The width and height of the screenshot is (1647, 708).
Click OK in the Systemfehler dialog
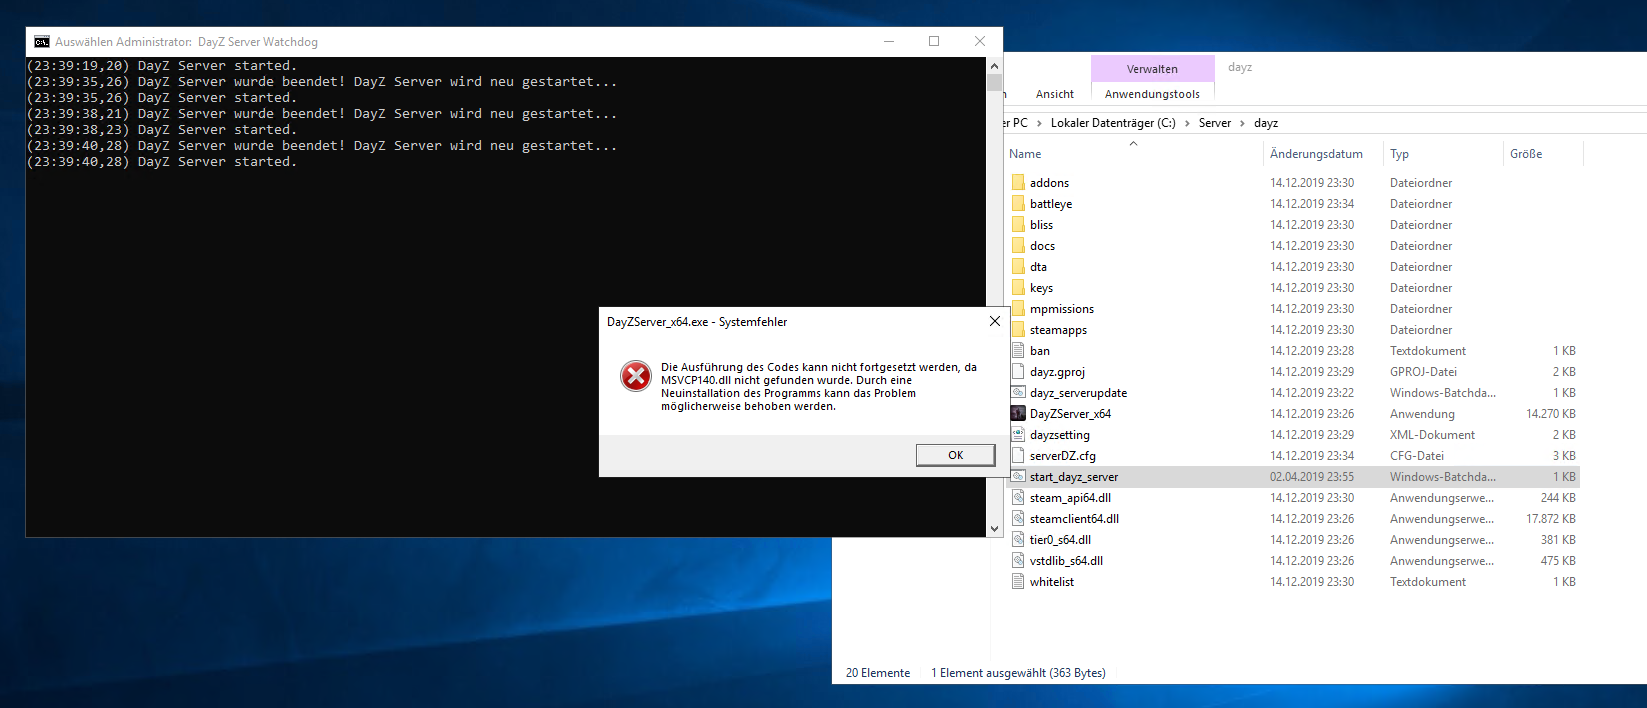tap(955, 455)
